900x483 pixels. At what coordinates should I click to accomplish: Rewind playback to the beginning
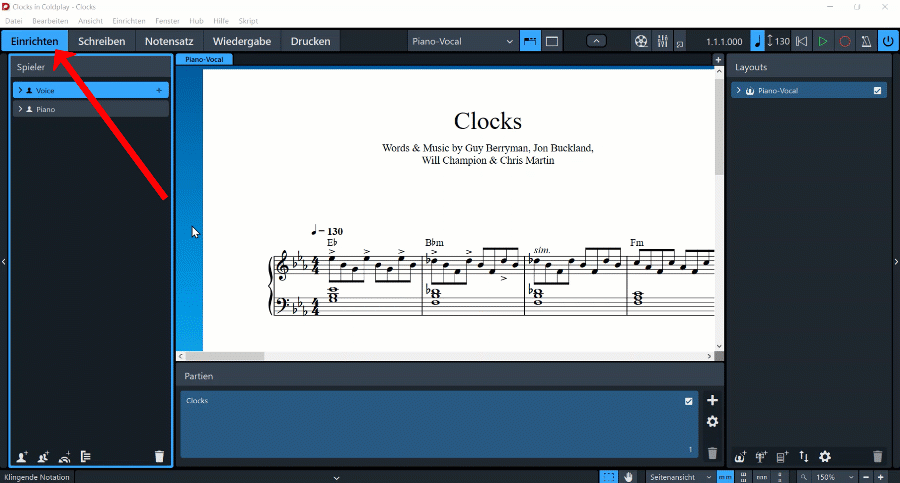[801, 41]
